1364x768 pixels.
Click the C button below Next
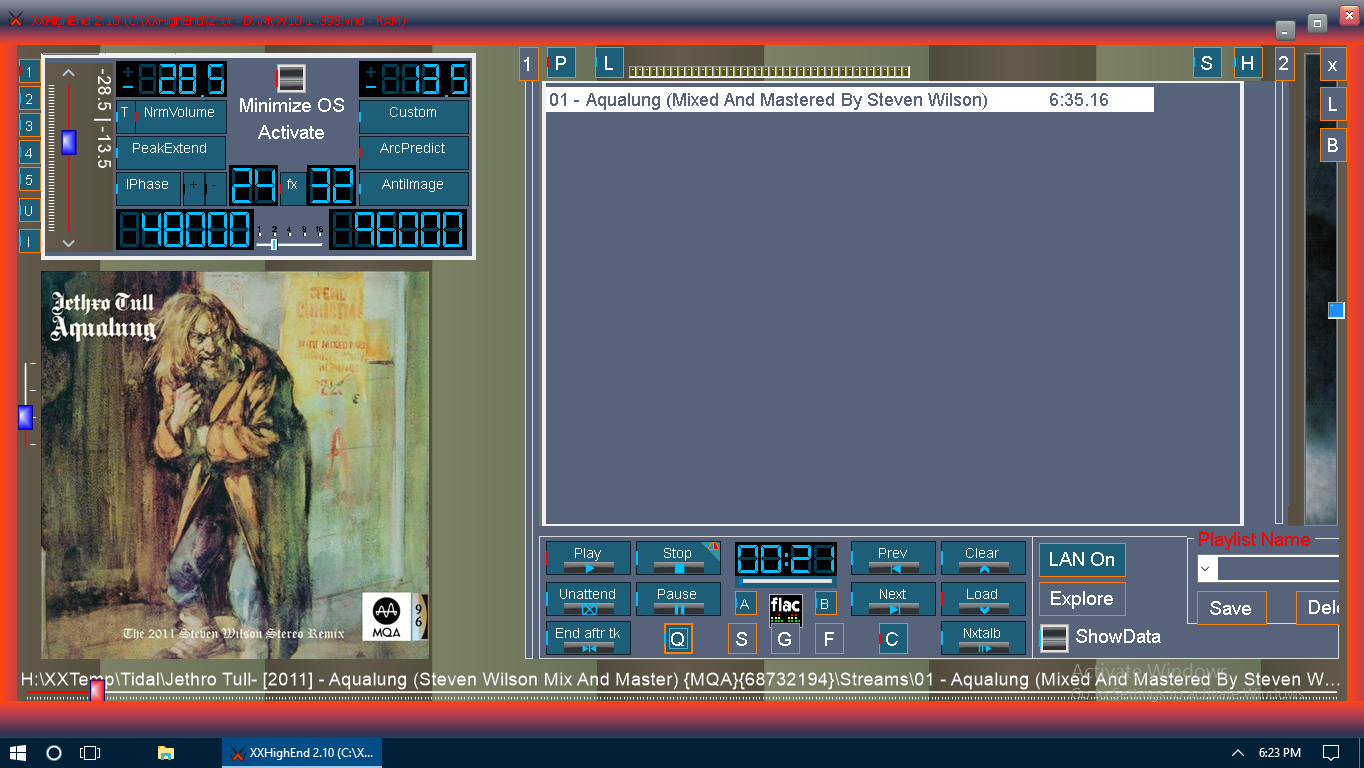[892, 639]
